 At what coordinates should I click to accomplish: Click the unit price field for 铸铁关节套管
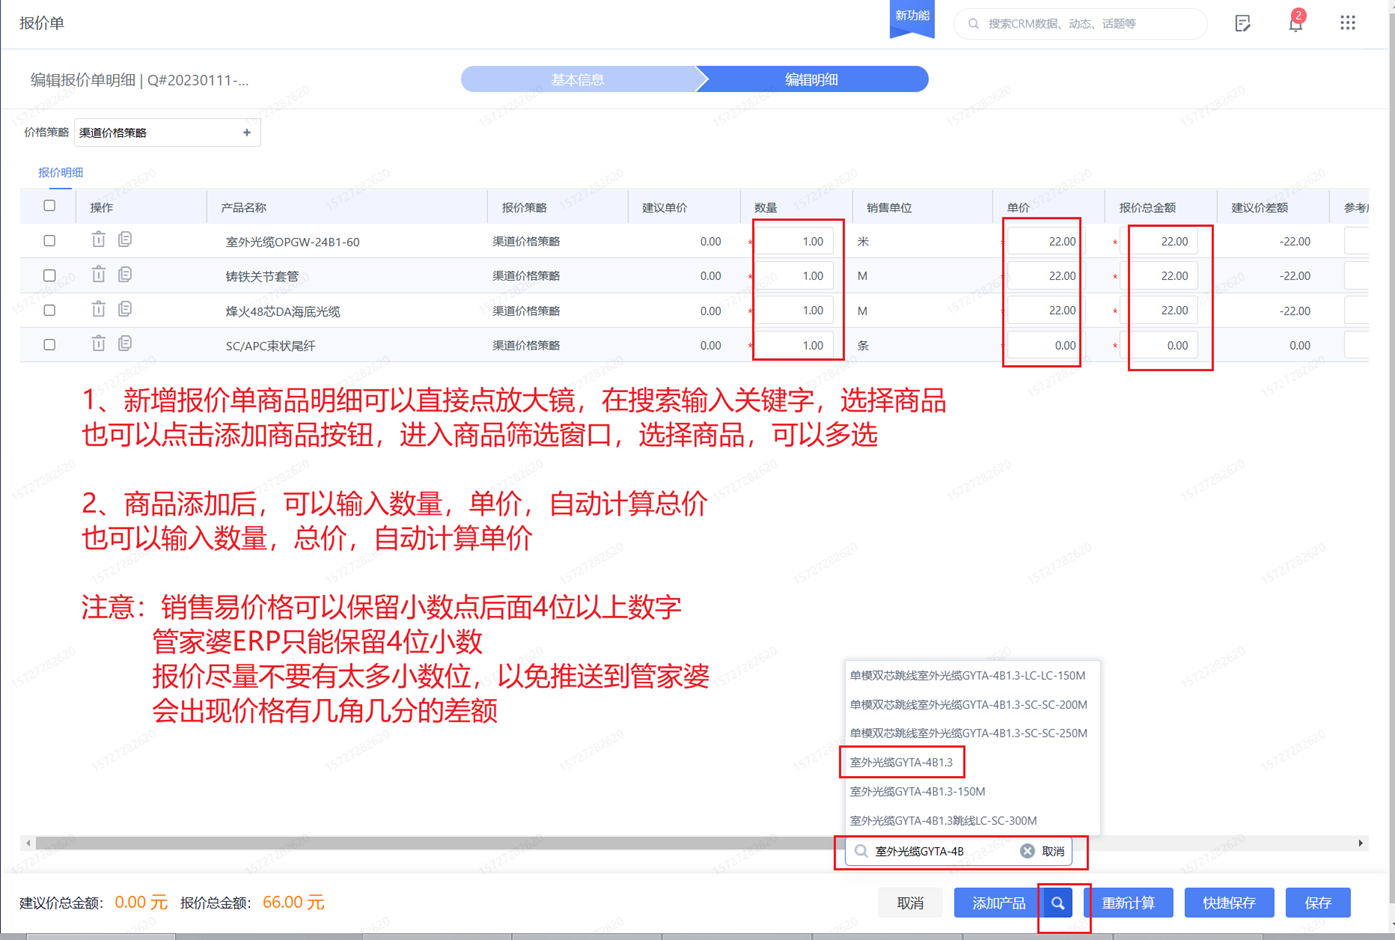(1044, 275)
